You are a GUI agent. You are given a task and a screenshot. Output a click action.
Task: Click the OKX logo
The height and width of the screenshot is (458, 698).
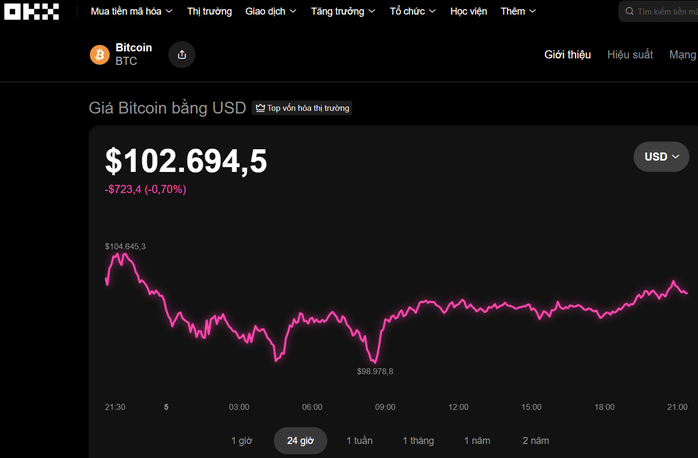(33, 12)
